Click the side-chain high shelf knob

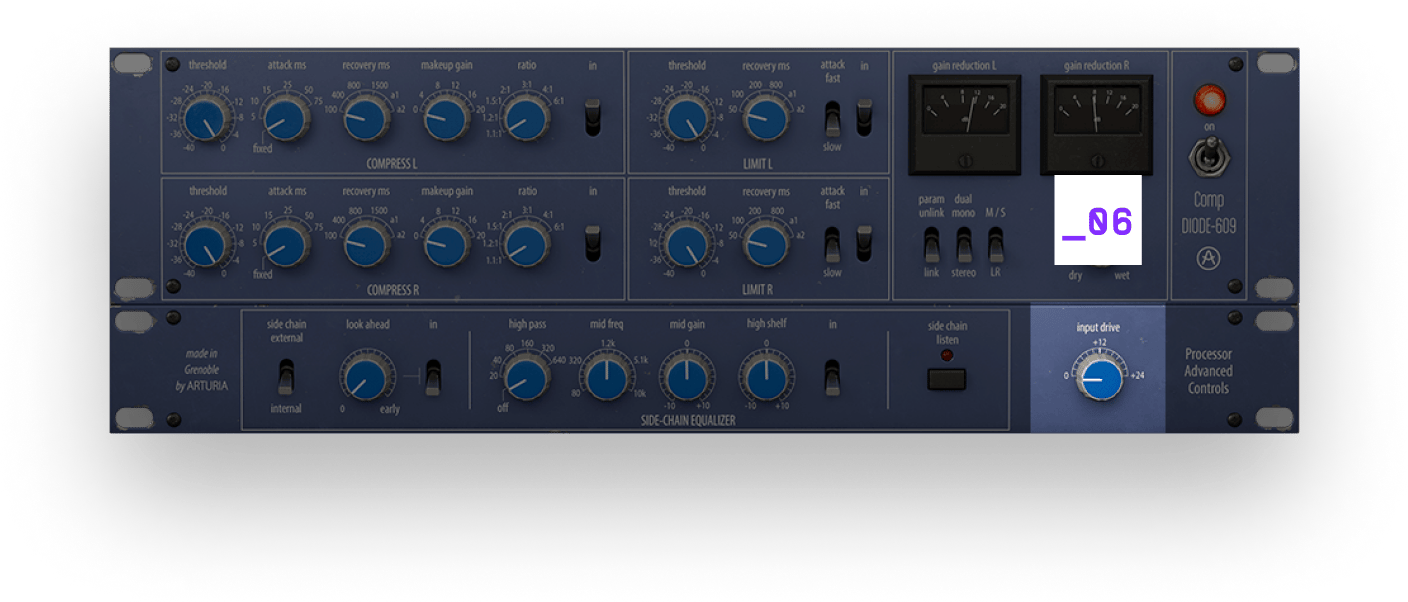point(766,378)
